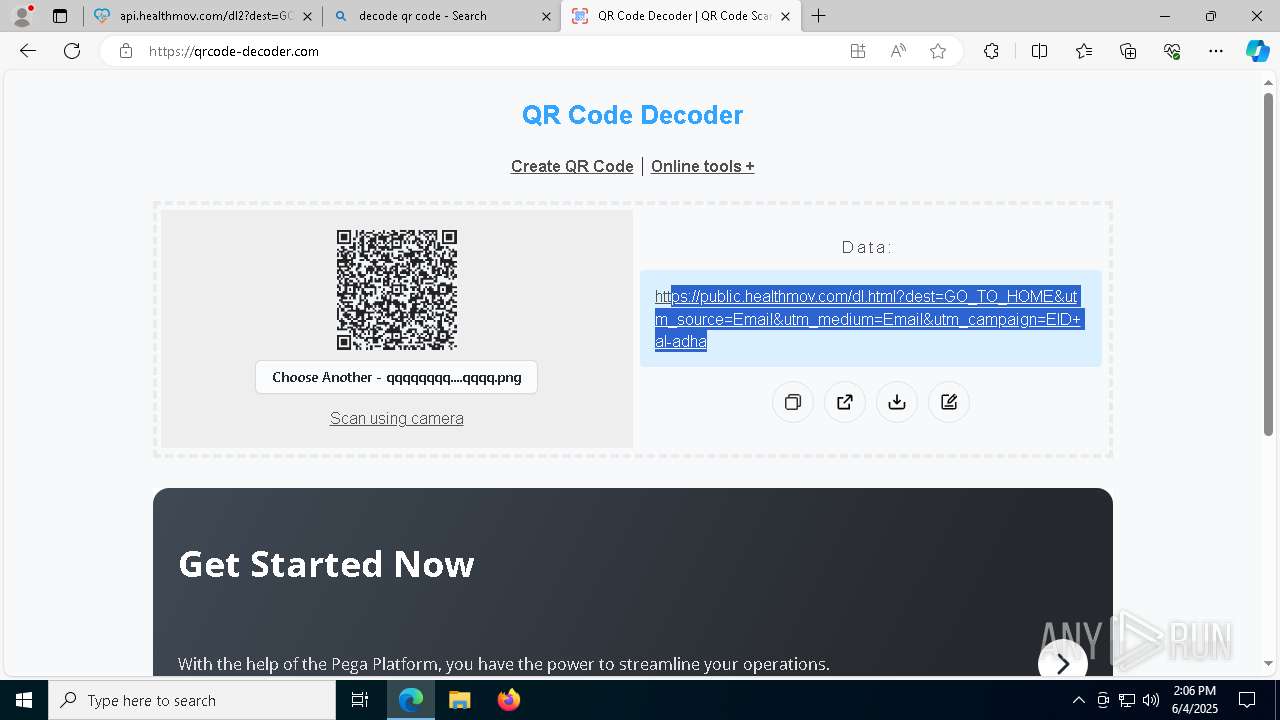Show hidden system tray icons
This screenshot has height=720, width=1280.
point(1078,700)
